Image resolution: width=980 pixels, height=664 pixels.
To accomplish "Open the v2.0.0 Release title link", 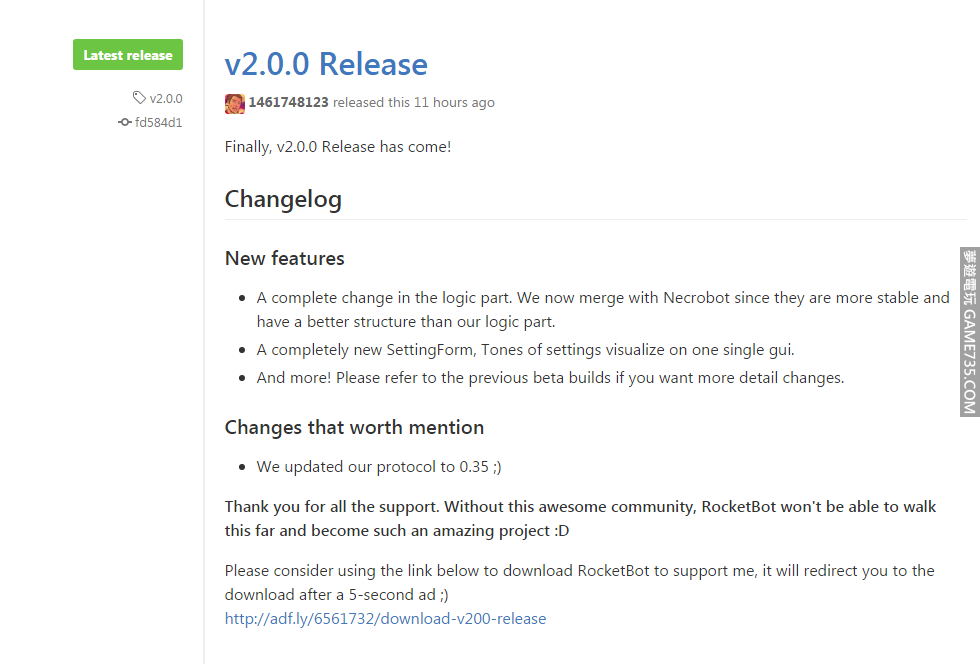I will pyautogui.click(x=326, y=64).
